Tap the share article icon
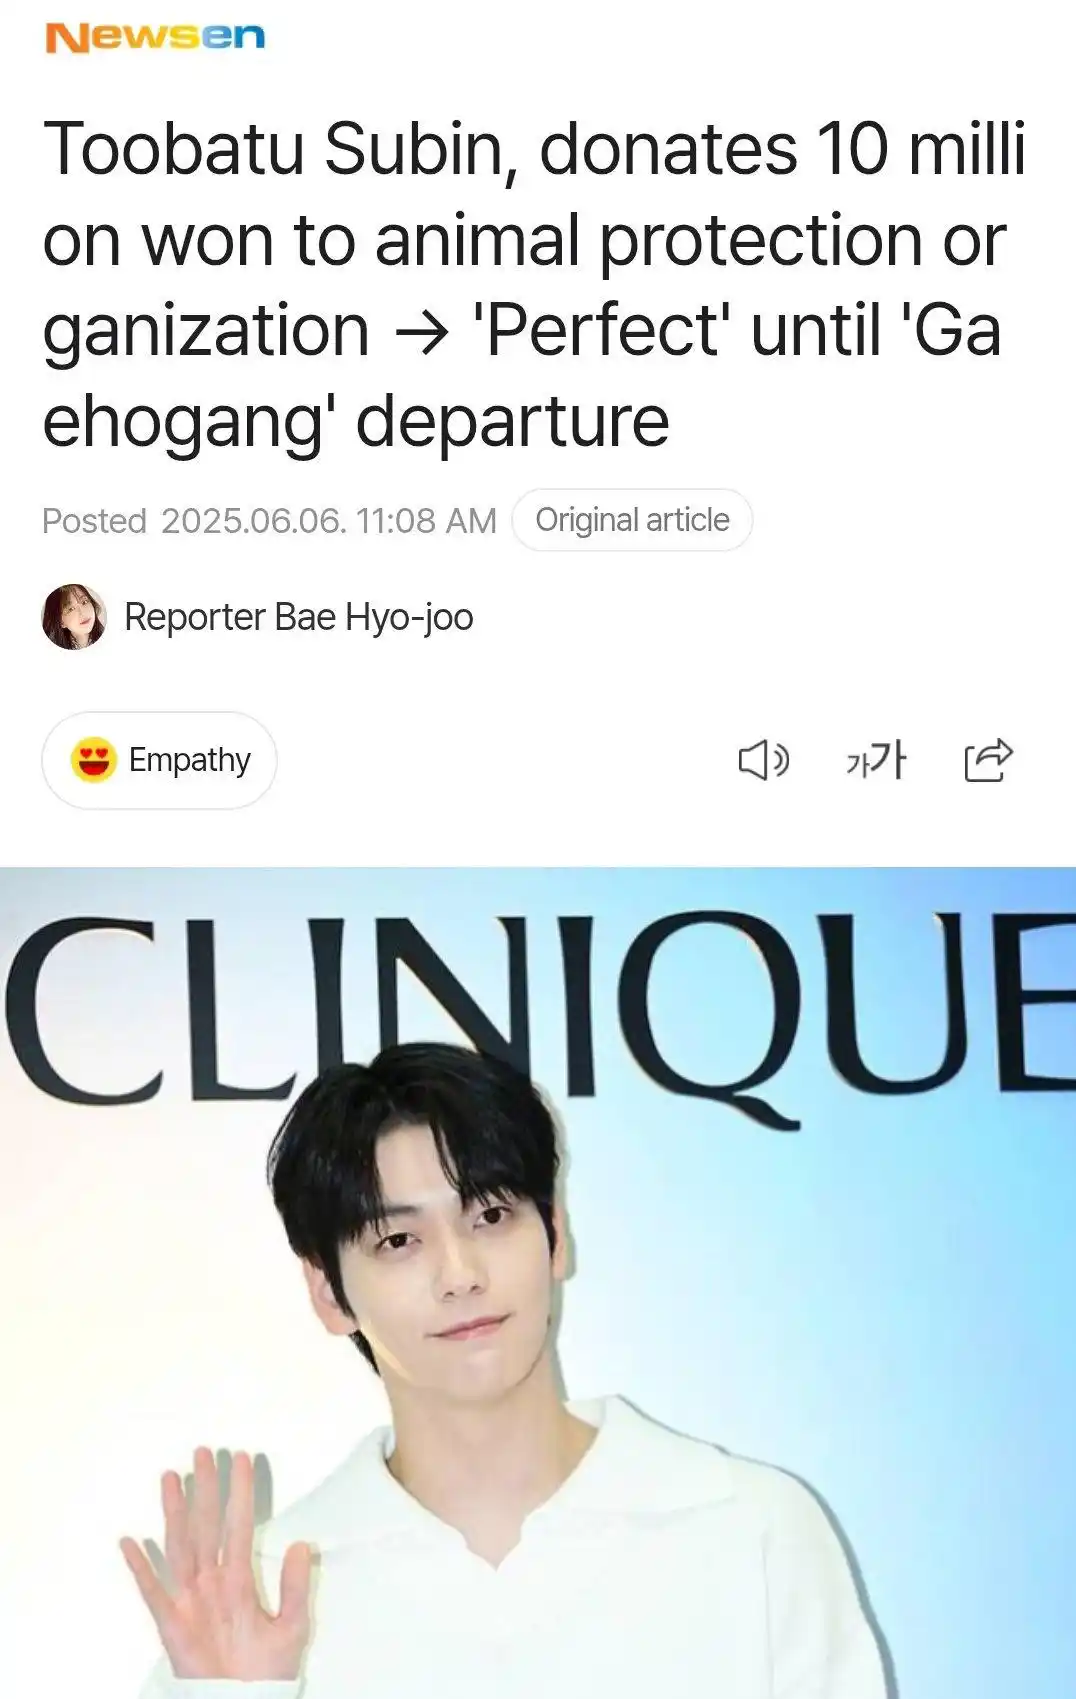This screenshot has width=1076, height=1699. [x=989, y=760]
